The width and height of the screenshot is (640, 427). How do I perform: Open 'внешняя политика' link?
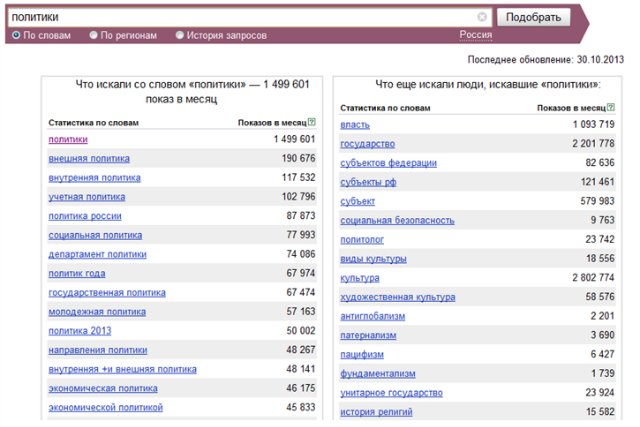[x=89, y=159]
